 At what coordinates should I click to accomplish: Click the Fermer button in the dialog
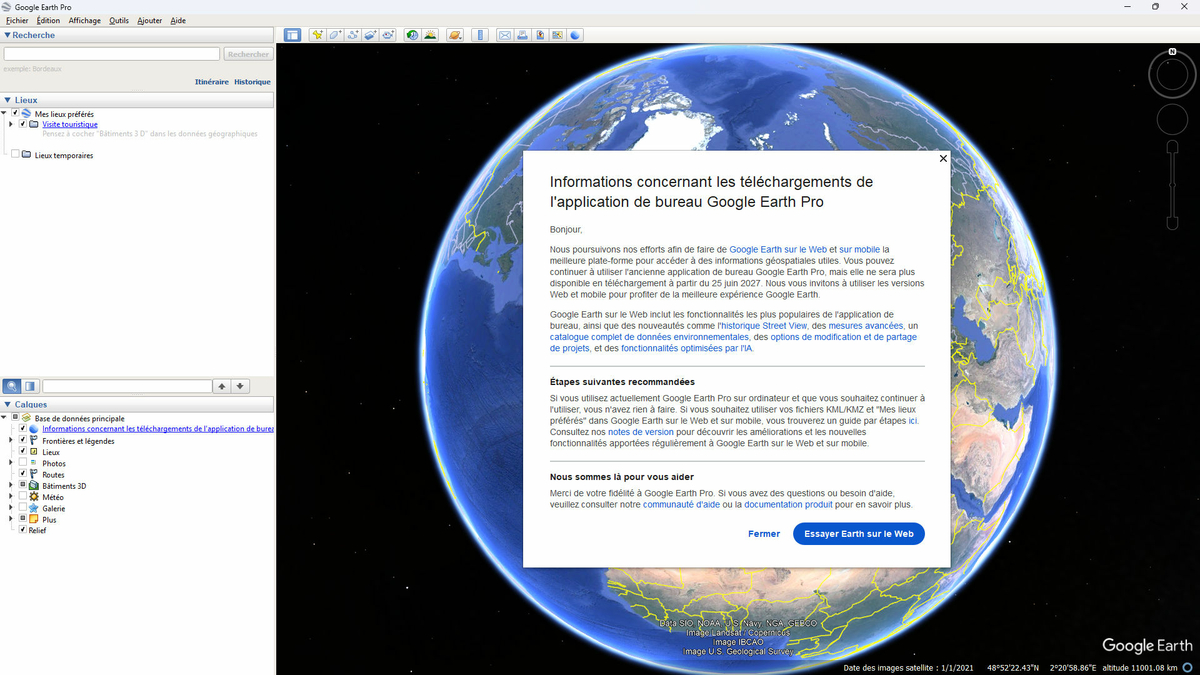coord(764,534)
